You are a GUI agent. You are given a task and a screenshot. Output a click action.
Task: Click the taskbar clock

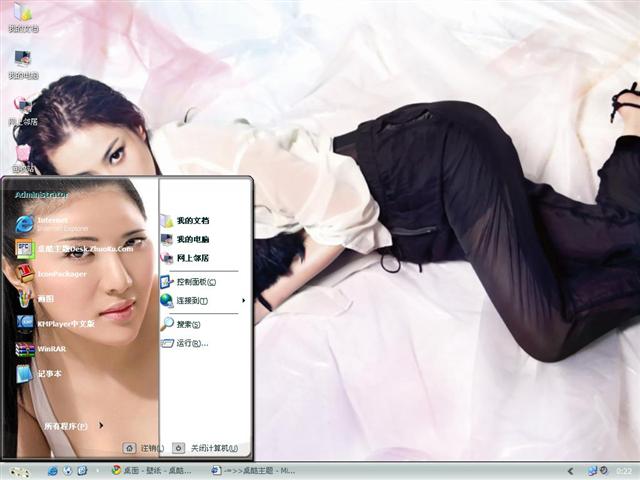pyautogui.click(x=623, y=471)
